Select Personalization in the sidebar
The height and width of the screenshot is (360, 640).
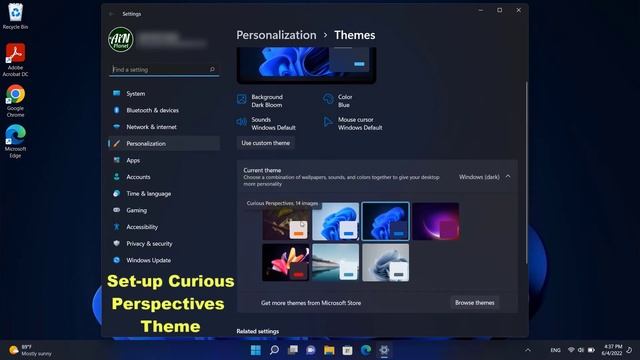click(x=164, y=144)
